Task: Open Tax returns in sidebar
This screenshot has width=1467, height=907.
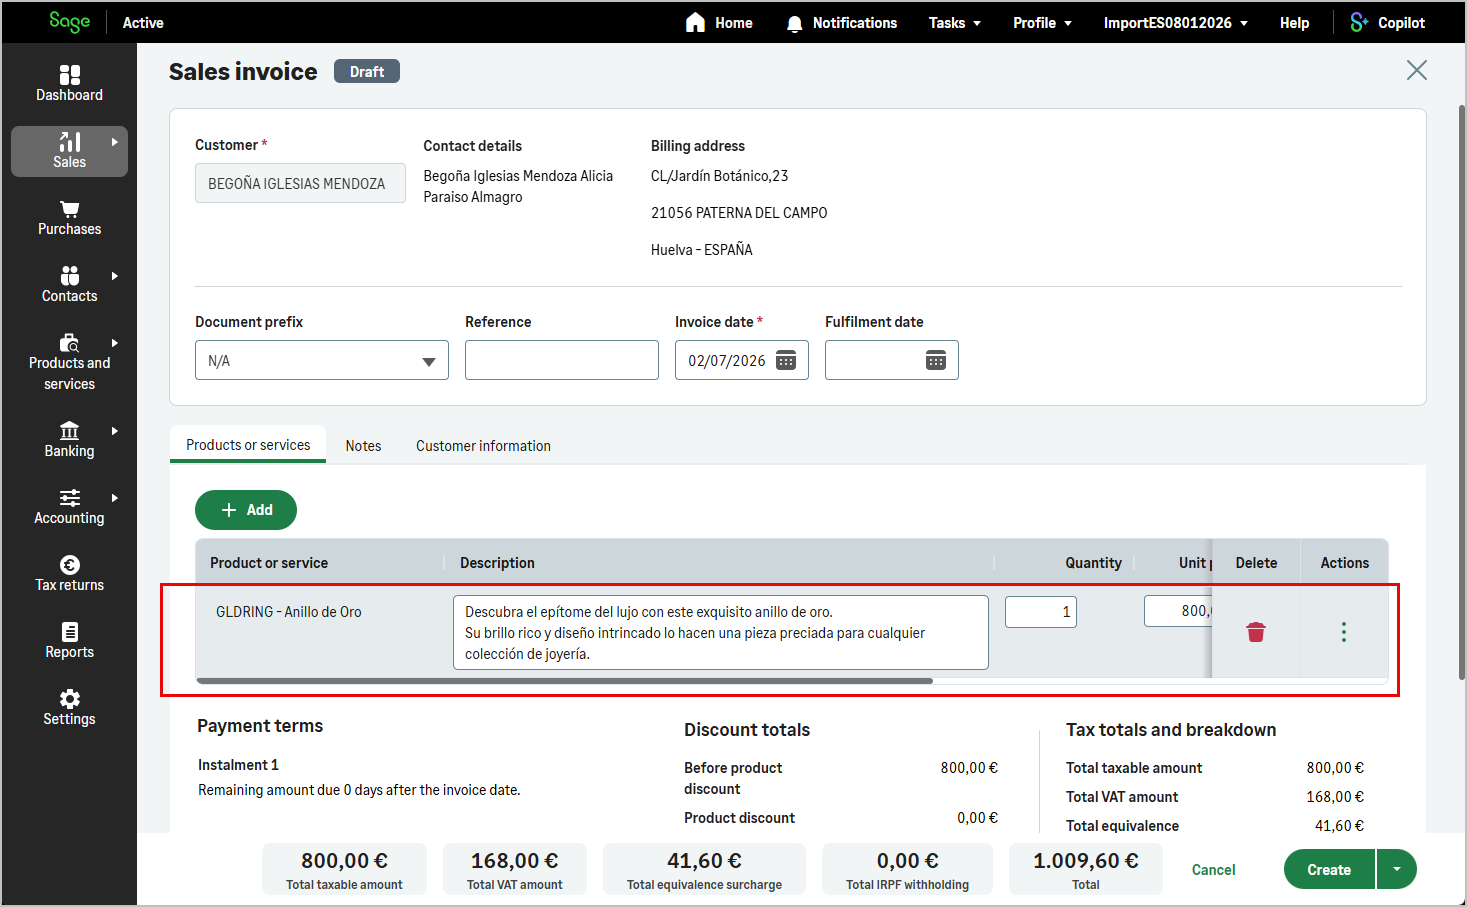Action: tap(69, 574)
